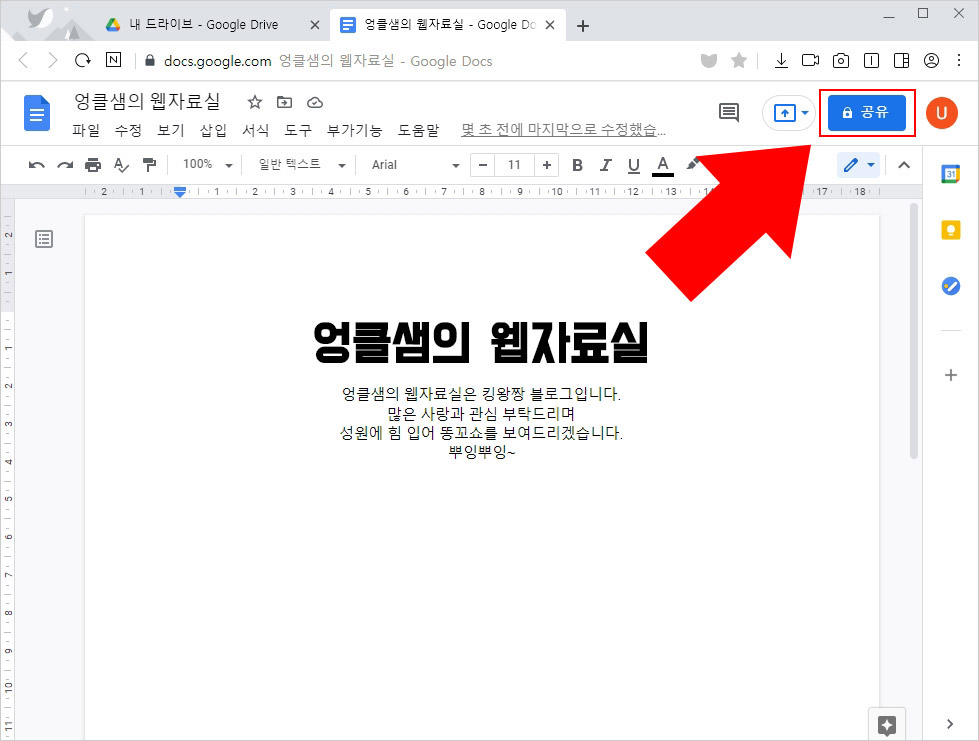979x741 pixels.
Task: Open the text color picker
Action: (662, 165)
